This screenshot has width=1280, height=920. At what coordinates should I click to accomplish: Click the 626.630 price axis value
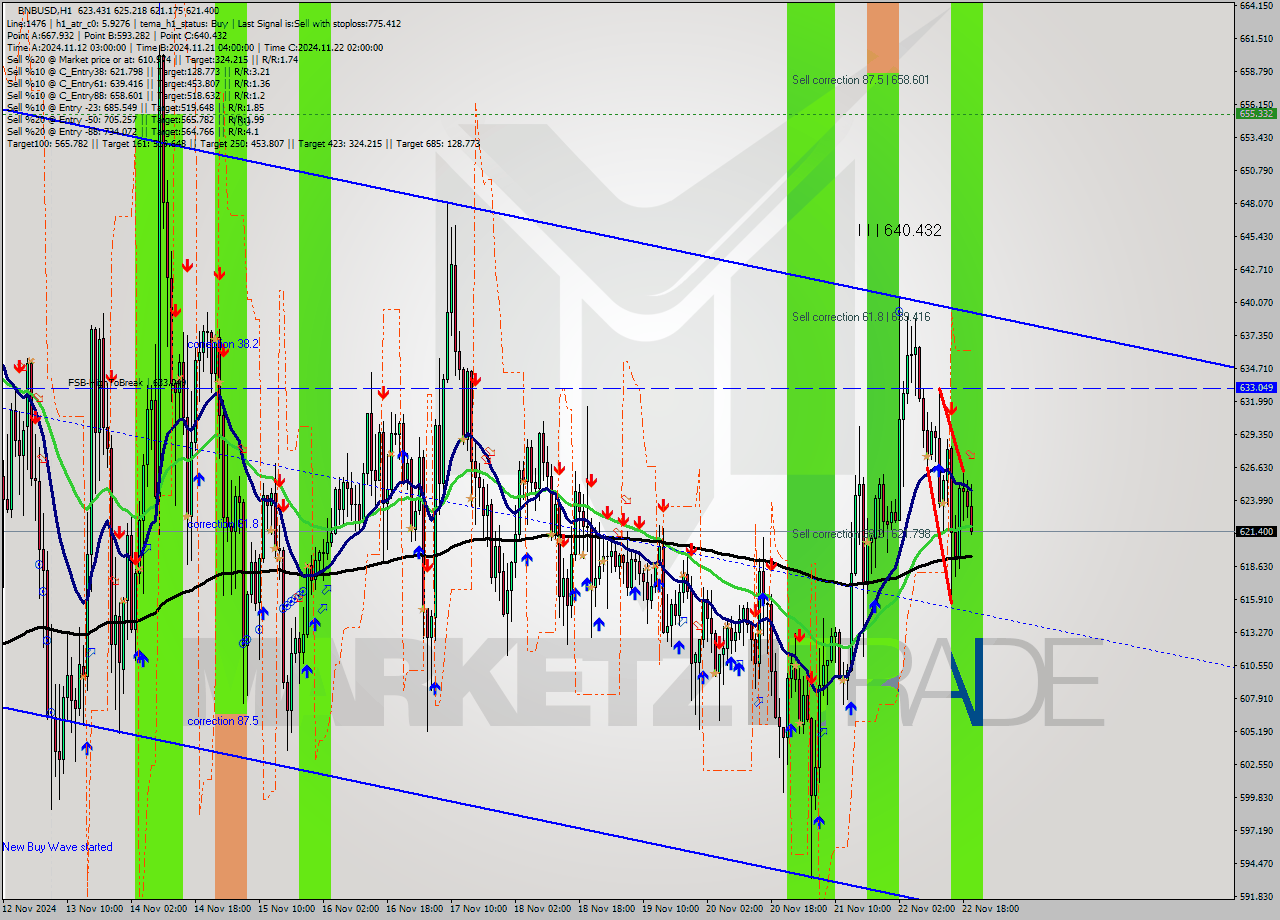click(1256, 467)
